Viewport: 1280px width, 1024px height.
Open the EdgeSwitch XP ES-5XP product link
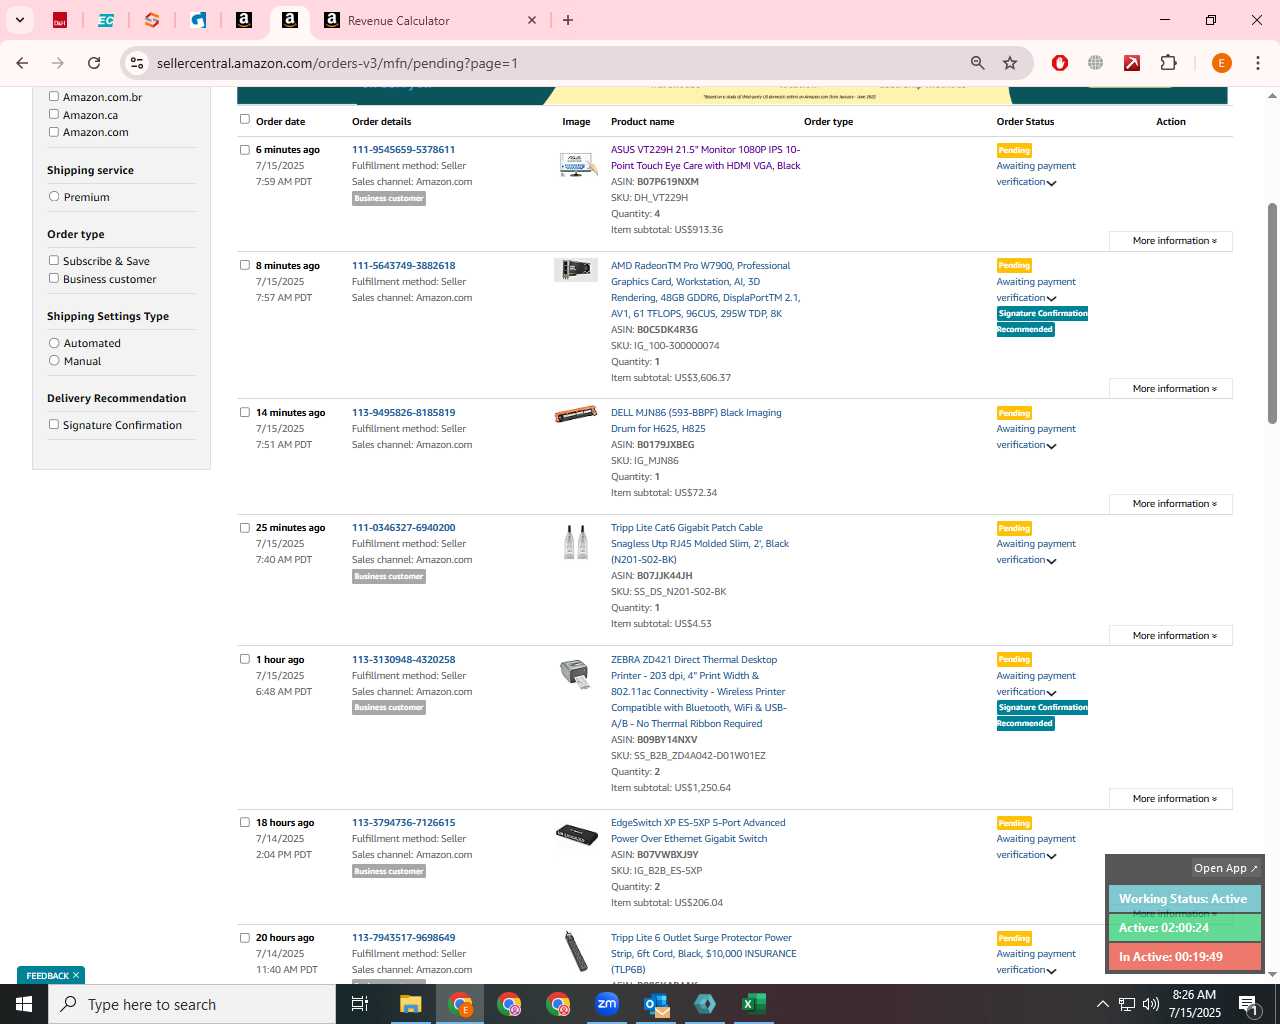point(698,831)
